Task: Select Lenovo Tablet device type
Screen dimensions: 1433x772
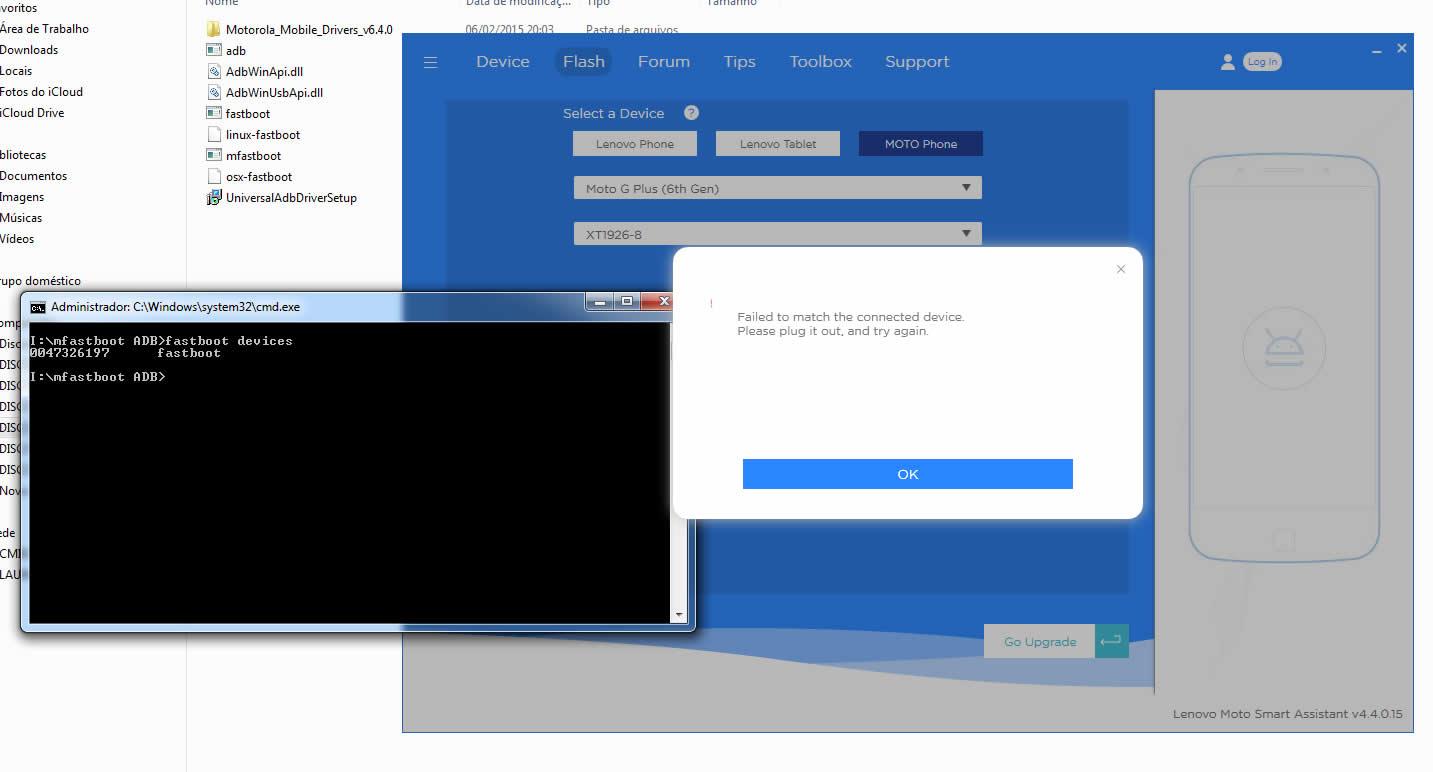Action: coord(778,144)
